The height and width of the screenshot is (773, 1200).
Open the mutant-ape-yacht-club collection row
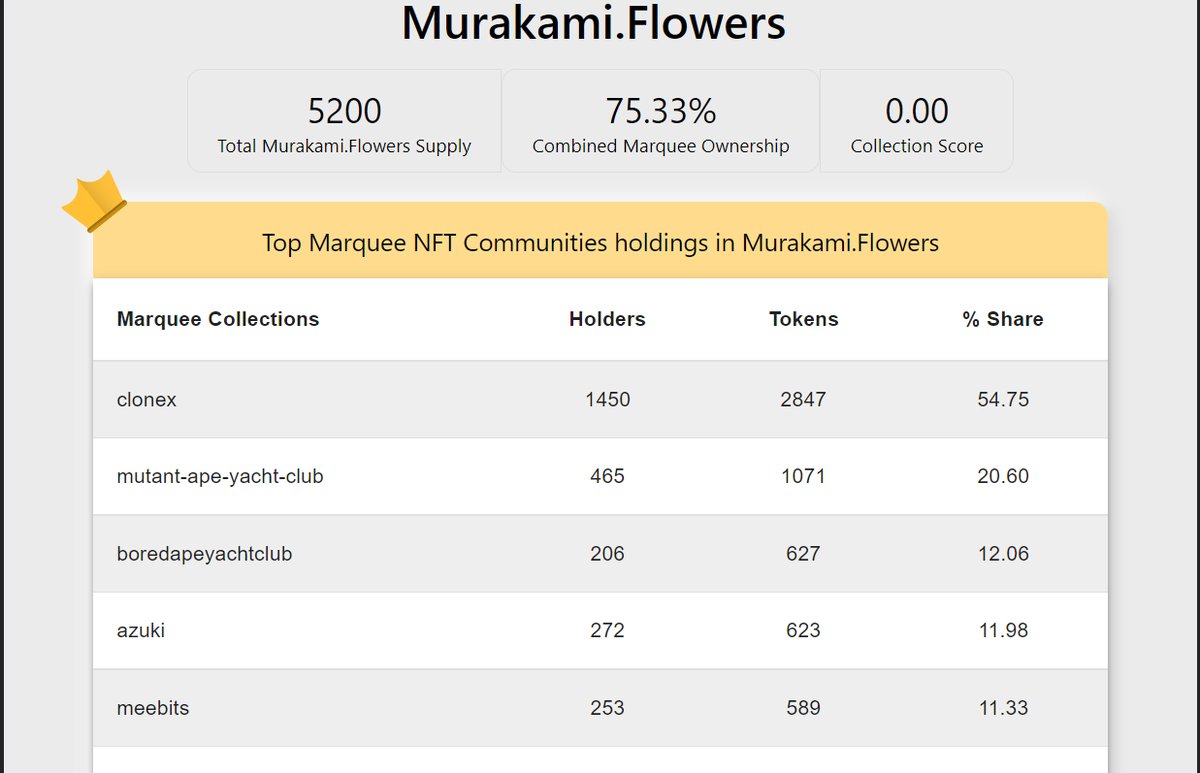click(600, 476)
